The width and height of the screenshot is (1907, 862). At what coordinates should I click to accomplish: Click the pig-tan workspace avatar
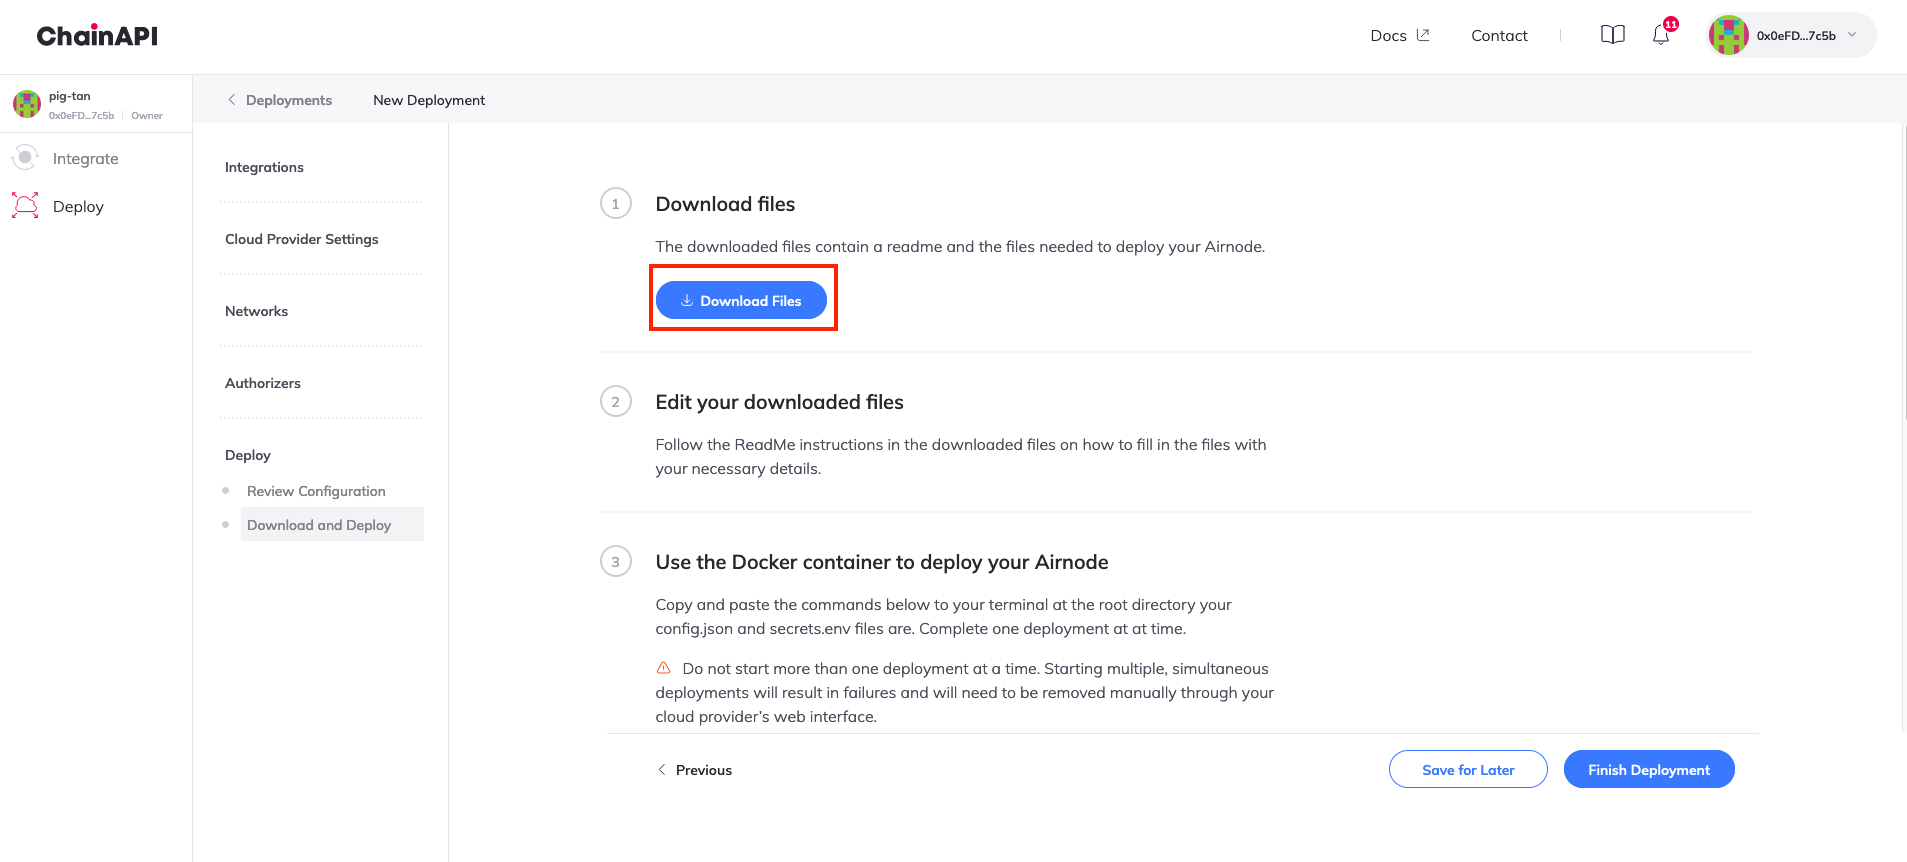pos(27,104)
